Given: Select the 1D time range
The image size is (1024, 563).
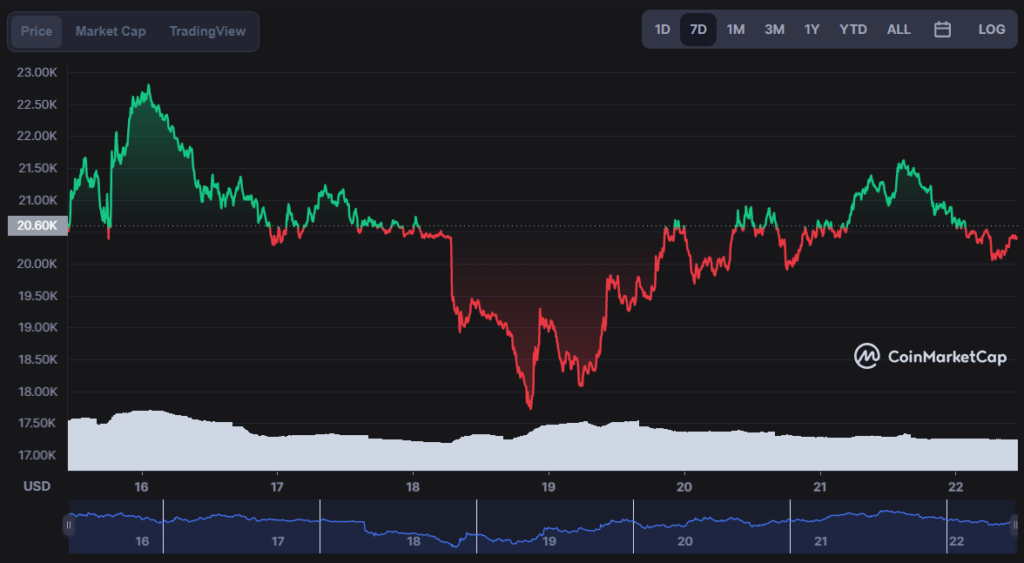Looking at the screenshot, I should tap(662, 29).
